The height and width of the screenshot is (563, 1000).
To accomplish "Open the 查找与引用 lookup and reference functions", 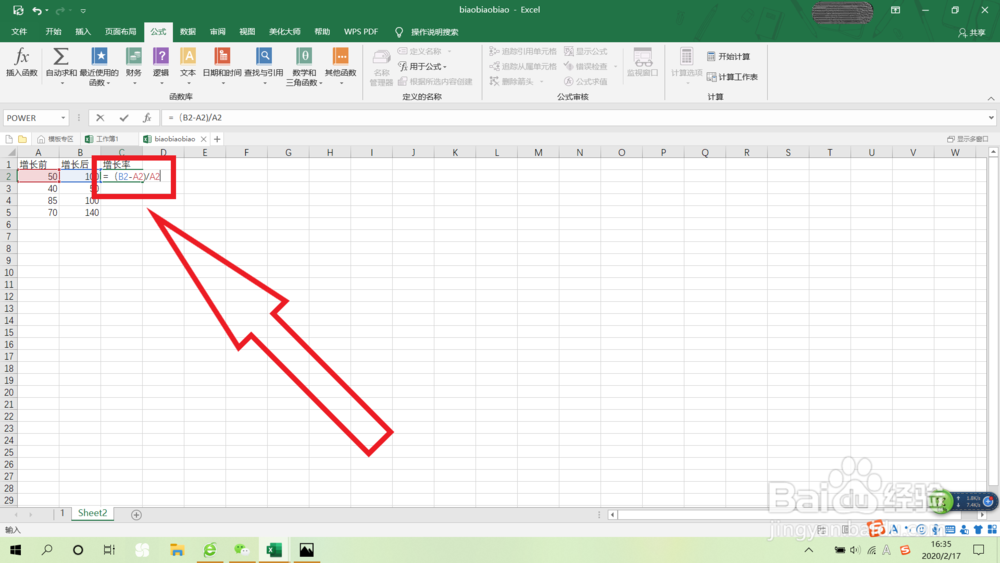I will 263,66.
